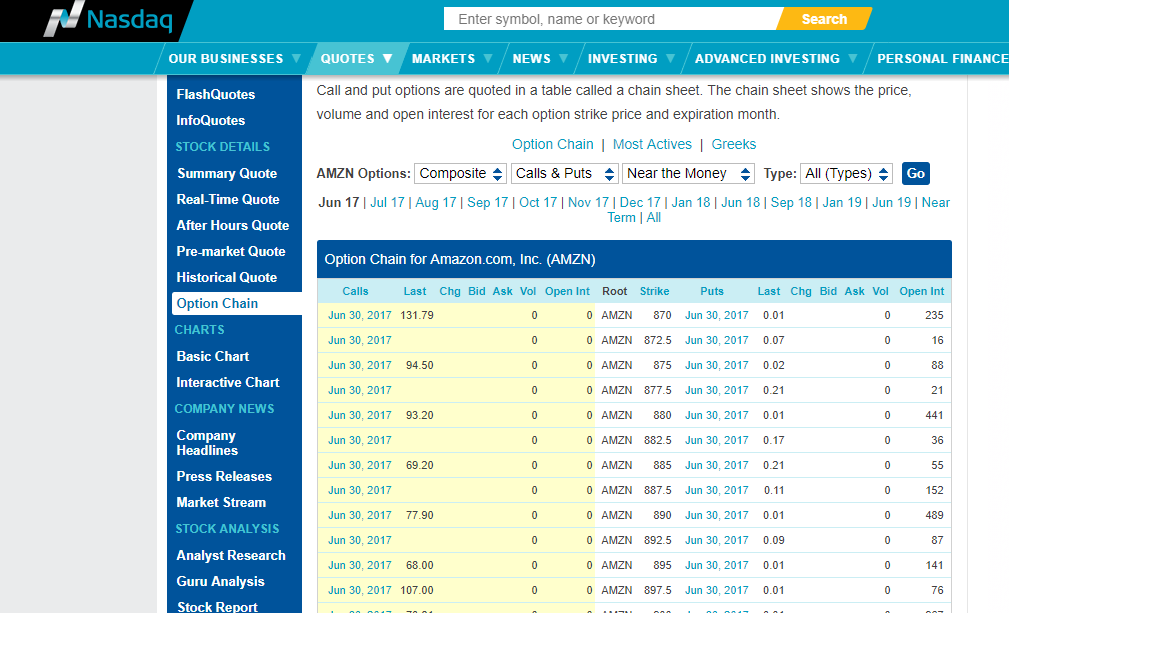Open the QUOTES menu
Screen dimensions: 1152x648
(x=356, y=59)
